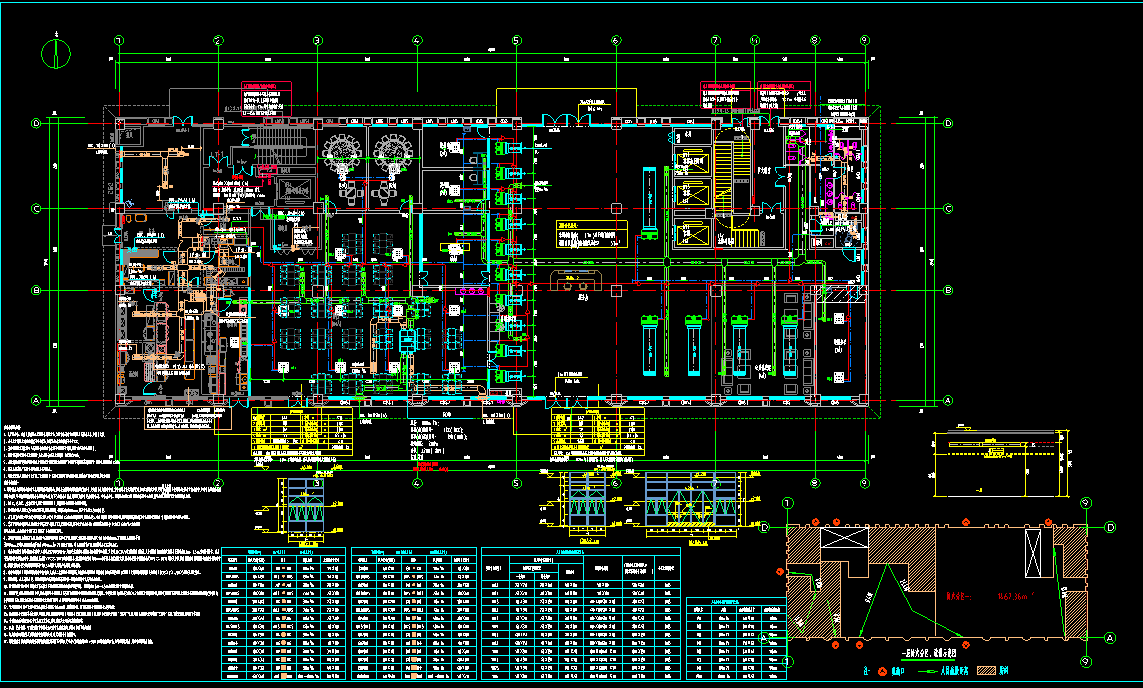
Task: Select grid bubble 5 in the top row
Action: pos(517,41)
